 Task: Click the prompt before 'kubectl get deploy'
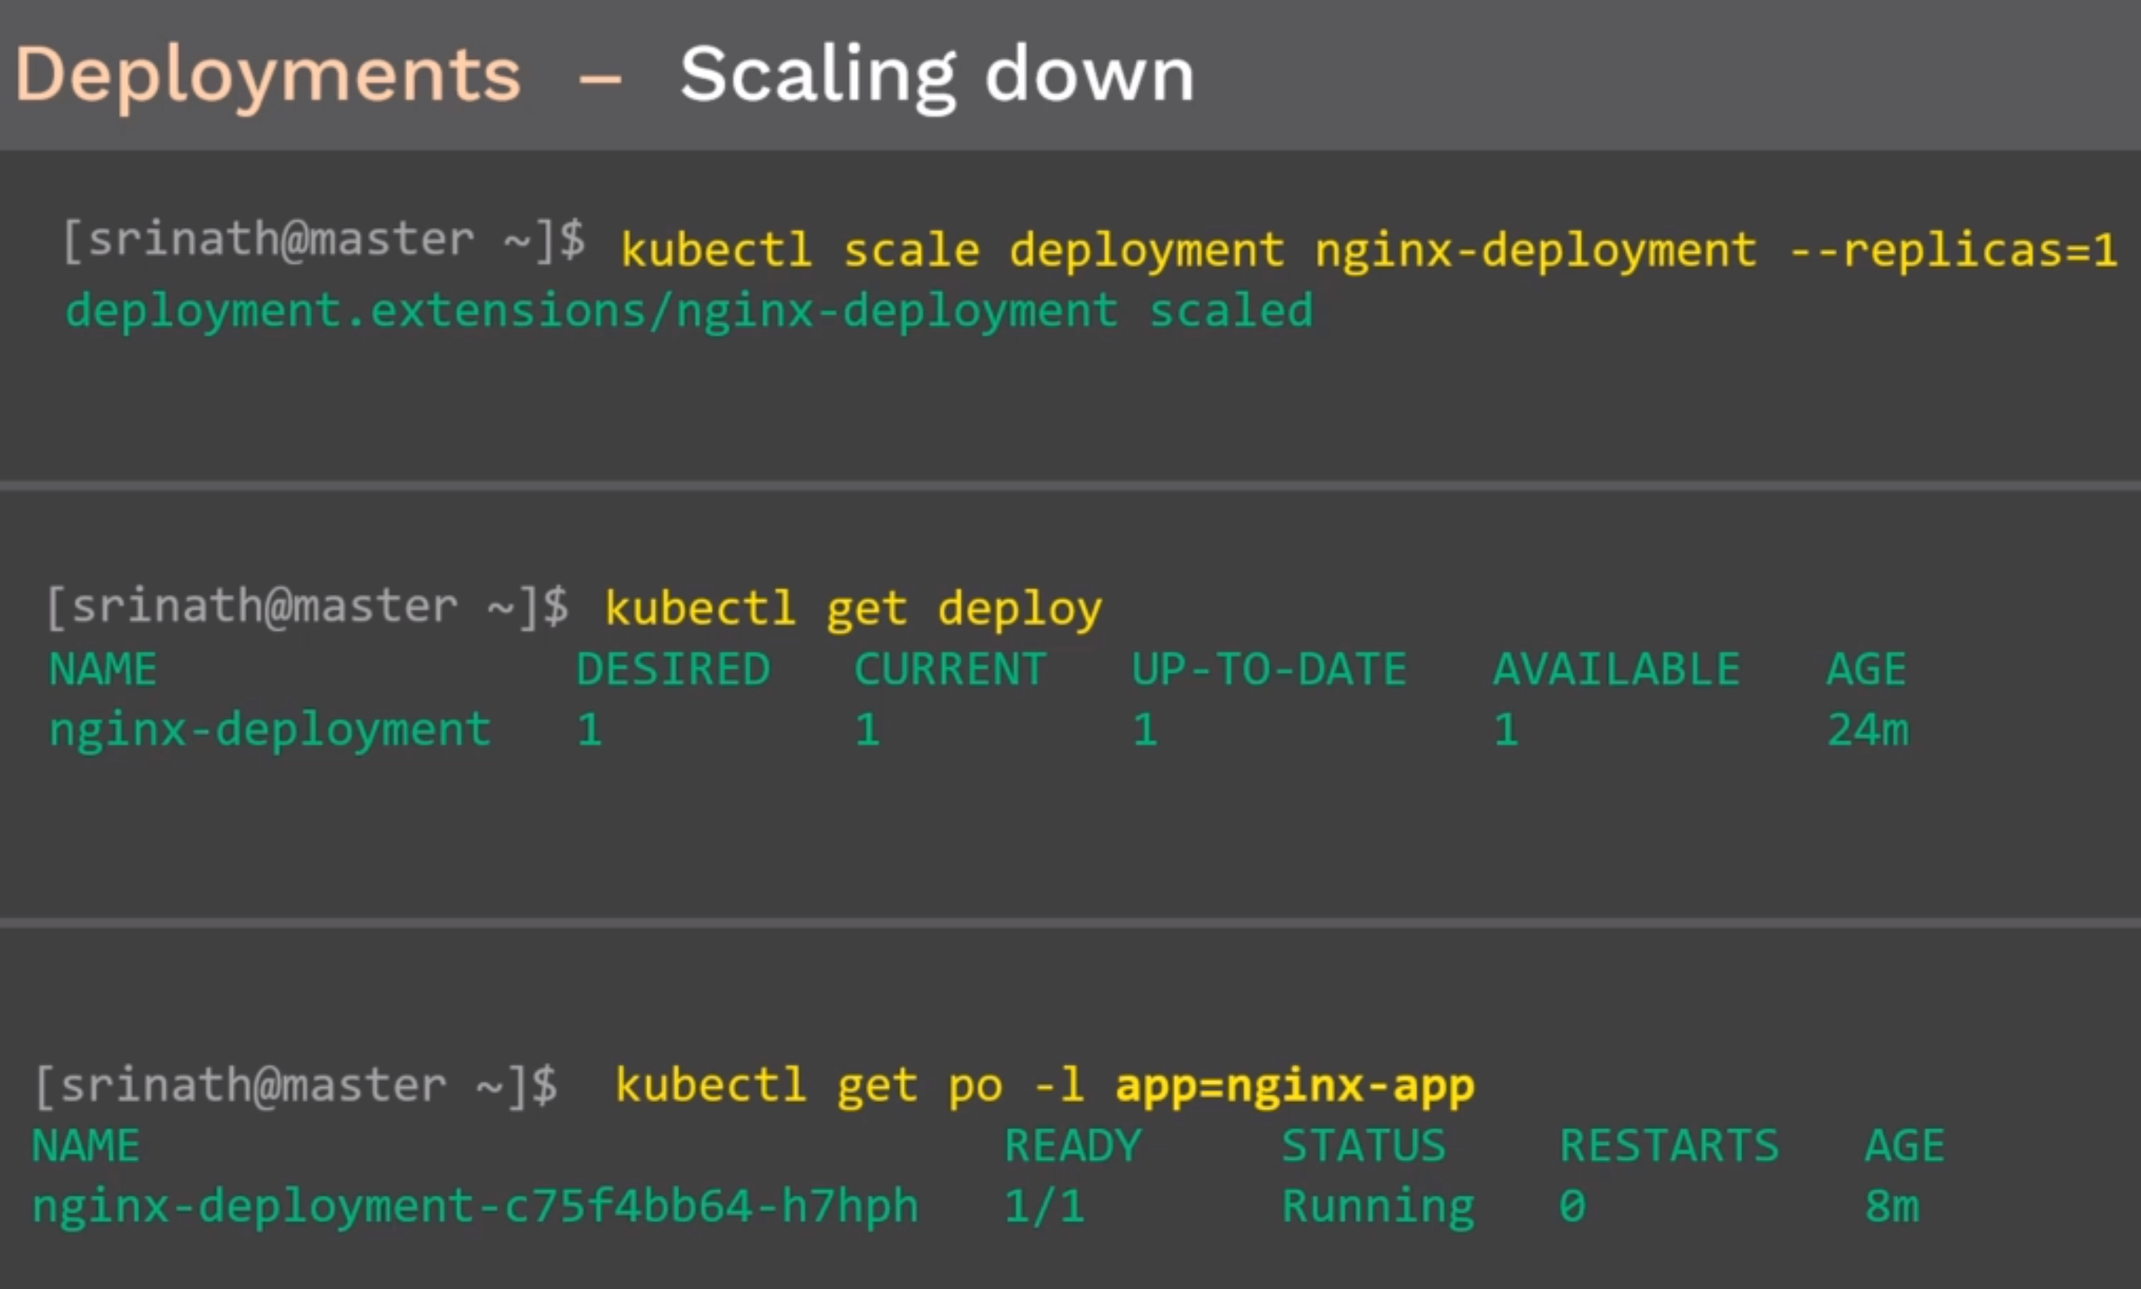coord(308,607)
